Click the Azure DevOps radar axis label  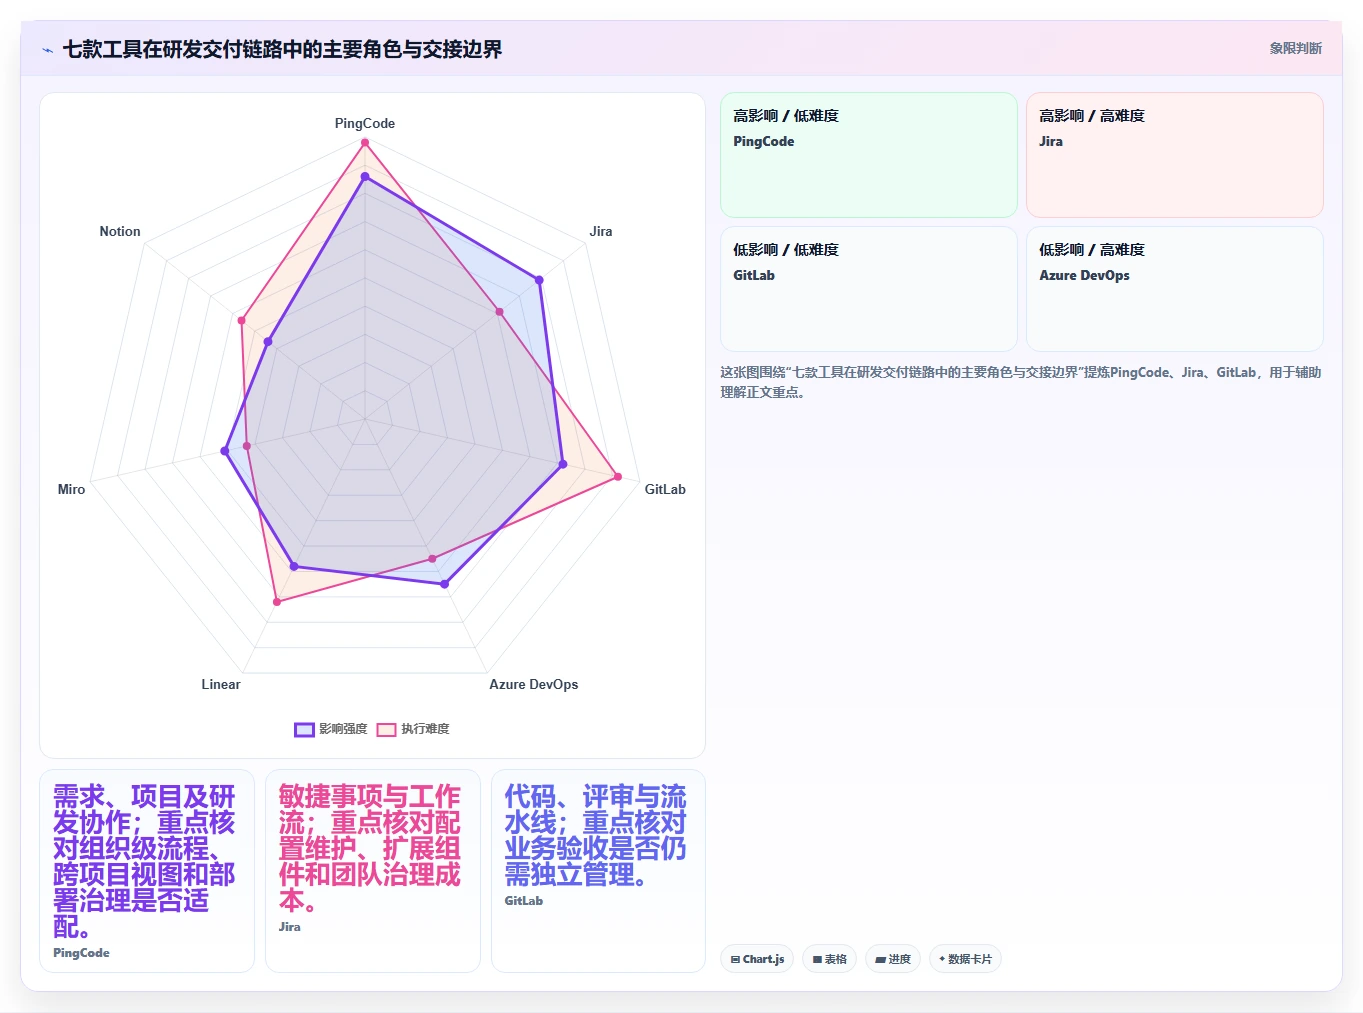534,684
